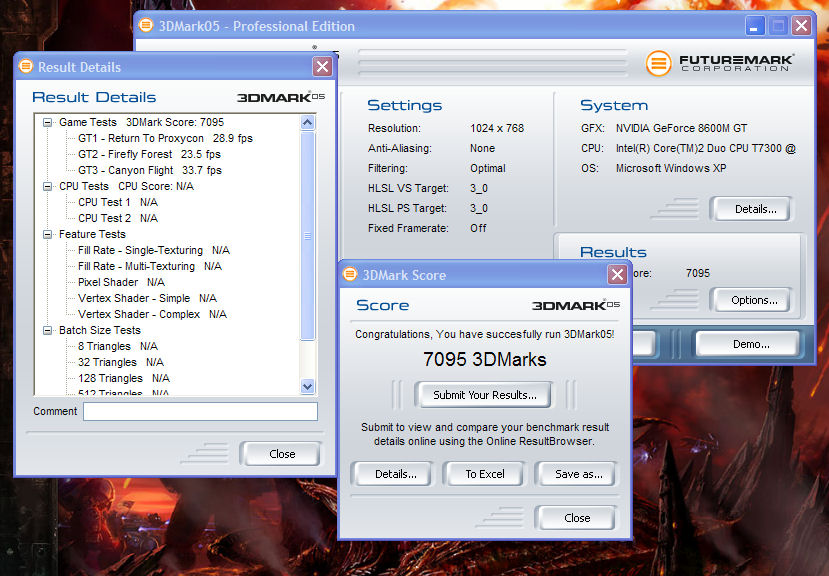Select Pixel Shader row
This screenshot has height=576, width=829.
(x=121, y=282)
